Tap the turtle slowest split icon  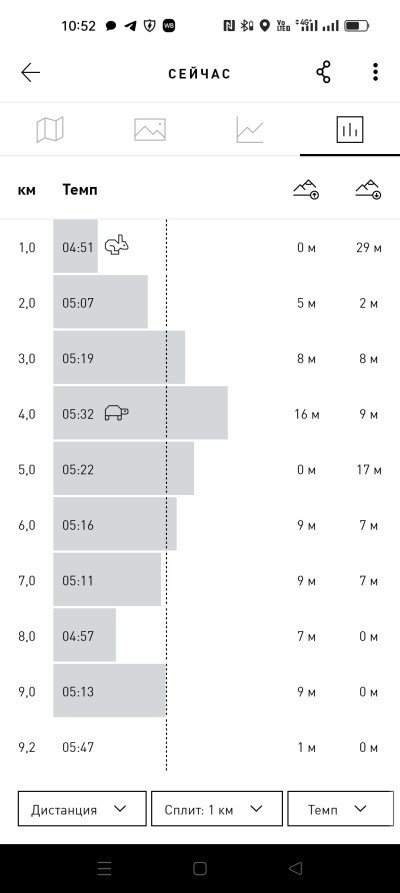[x=117, y=413]
